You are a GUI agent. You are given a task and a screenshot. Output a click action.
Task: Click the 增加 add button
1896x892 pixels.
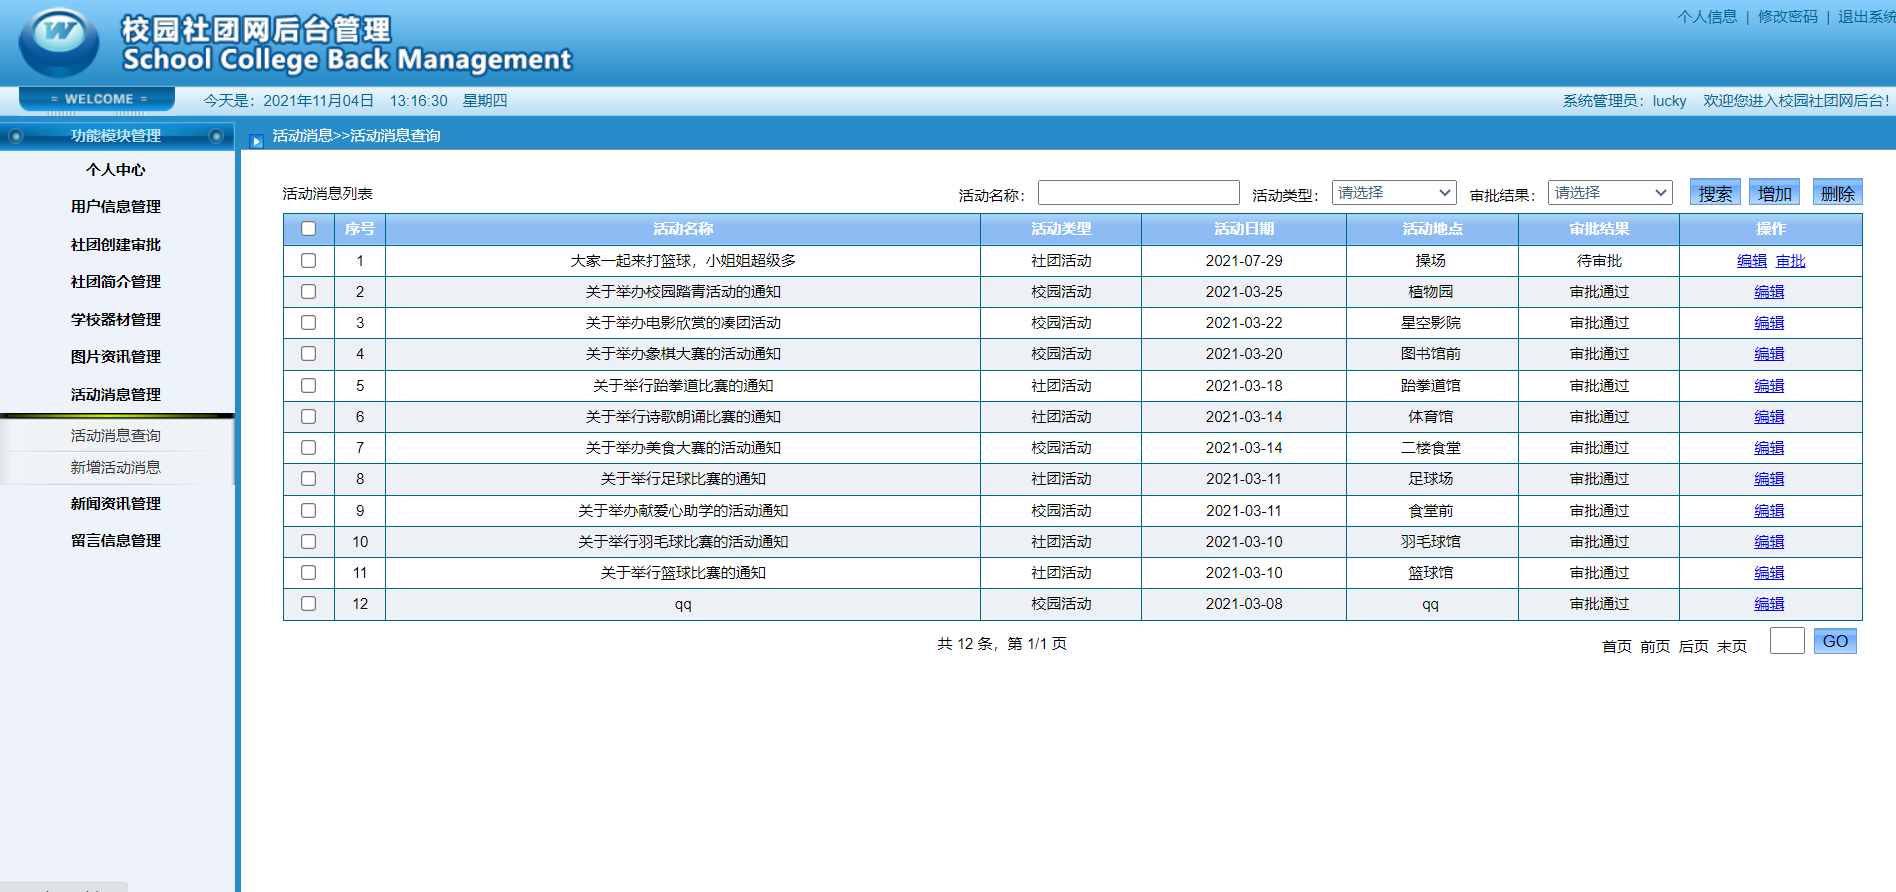tap(1774, 193)
